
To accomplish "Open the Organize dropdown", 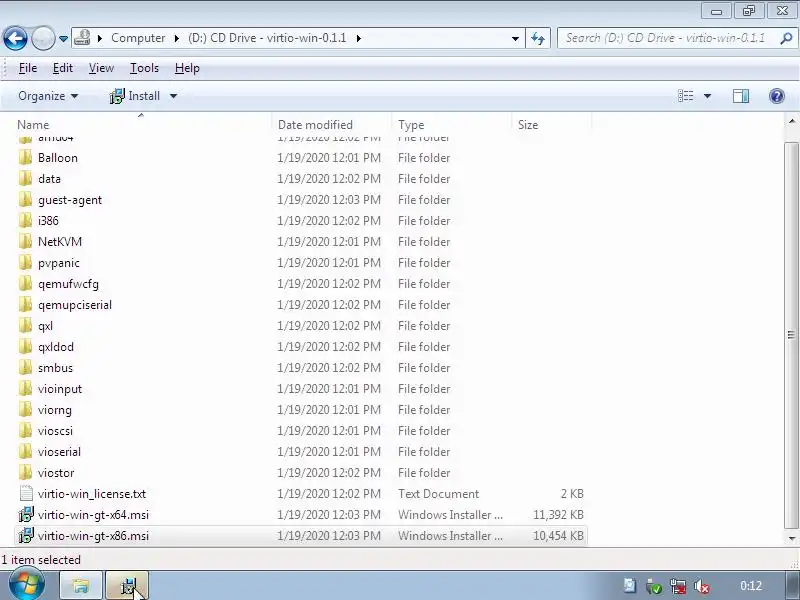I will (48, 96).
